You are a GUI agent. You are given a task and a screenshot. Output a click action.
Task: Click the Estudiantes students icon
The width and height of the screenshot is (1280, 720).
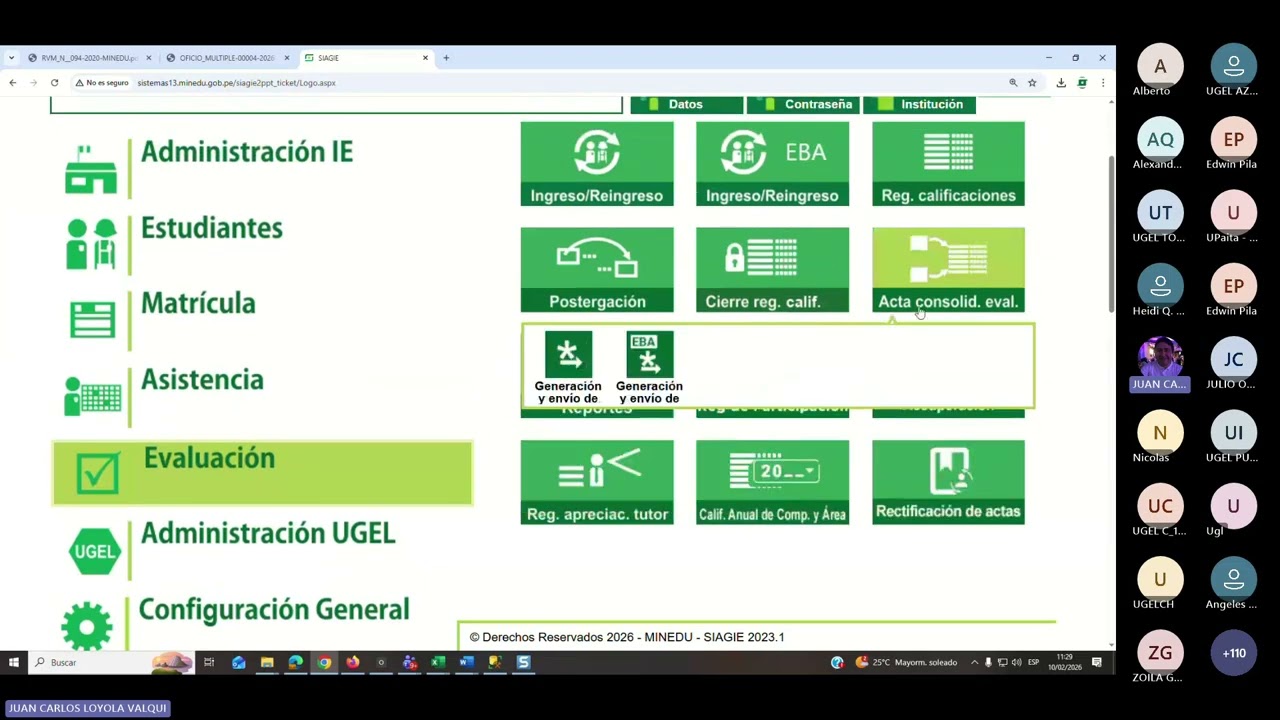point(91,244)
